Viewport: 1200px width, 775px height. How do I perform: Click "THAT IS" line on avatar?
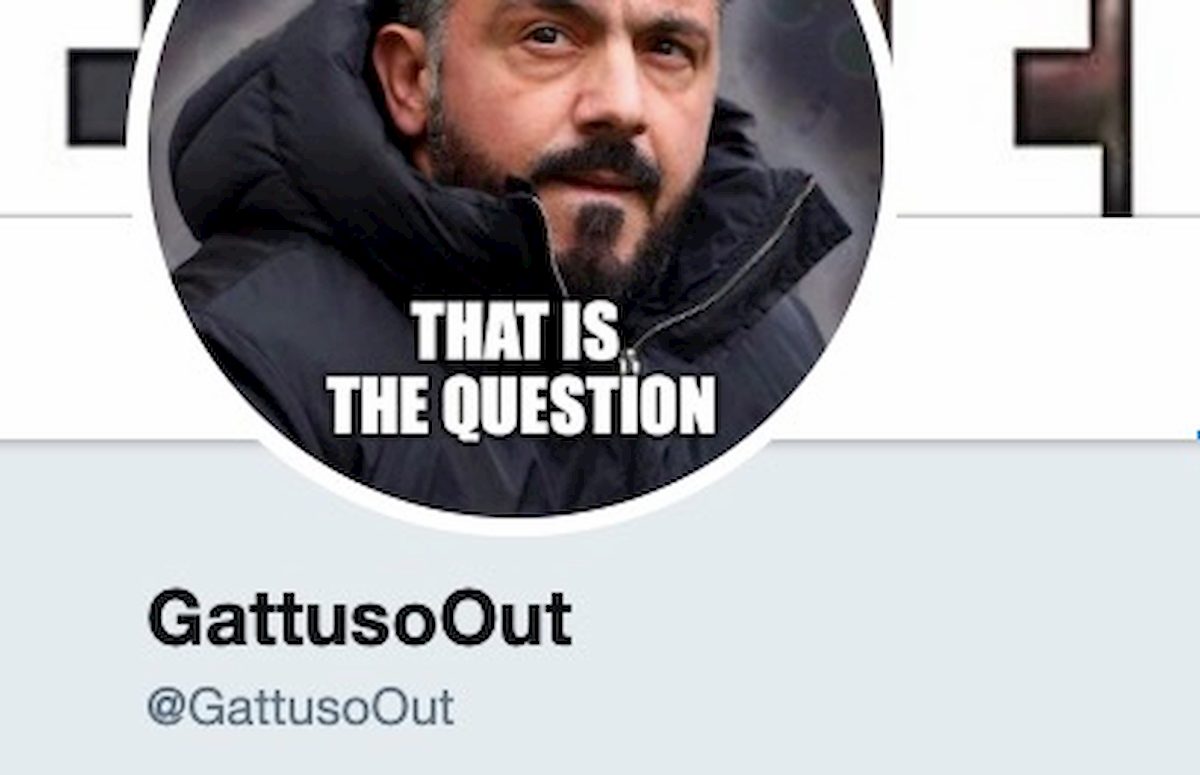coord(517,332)
